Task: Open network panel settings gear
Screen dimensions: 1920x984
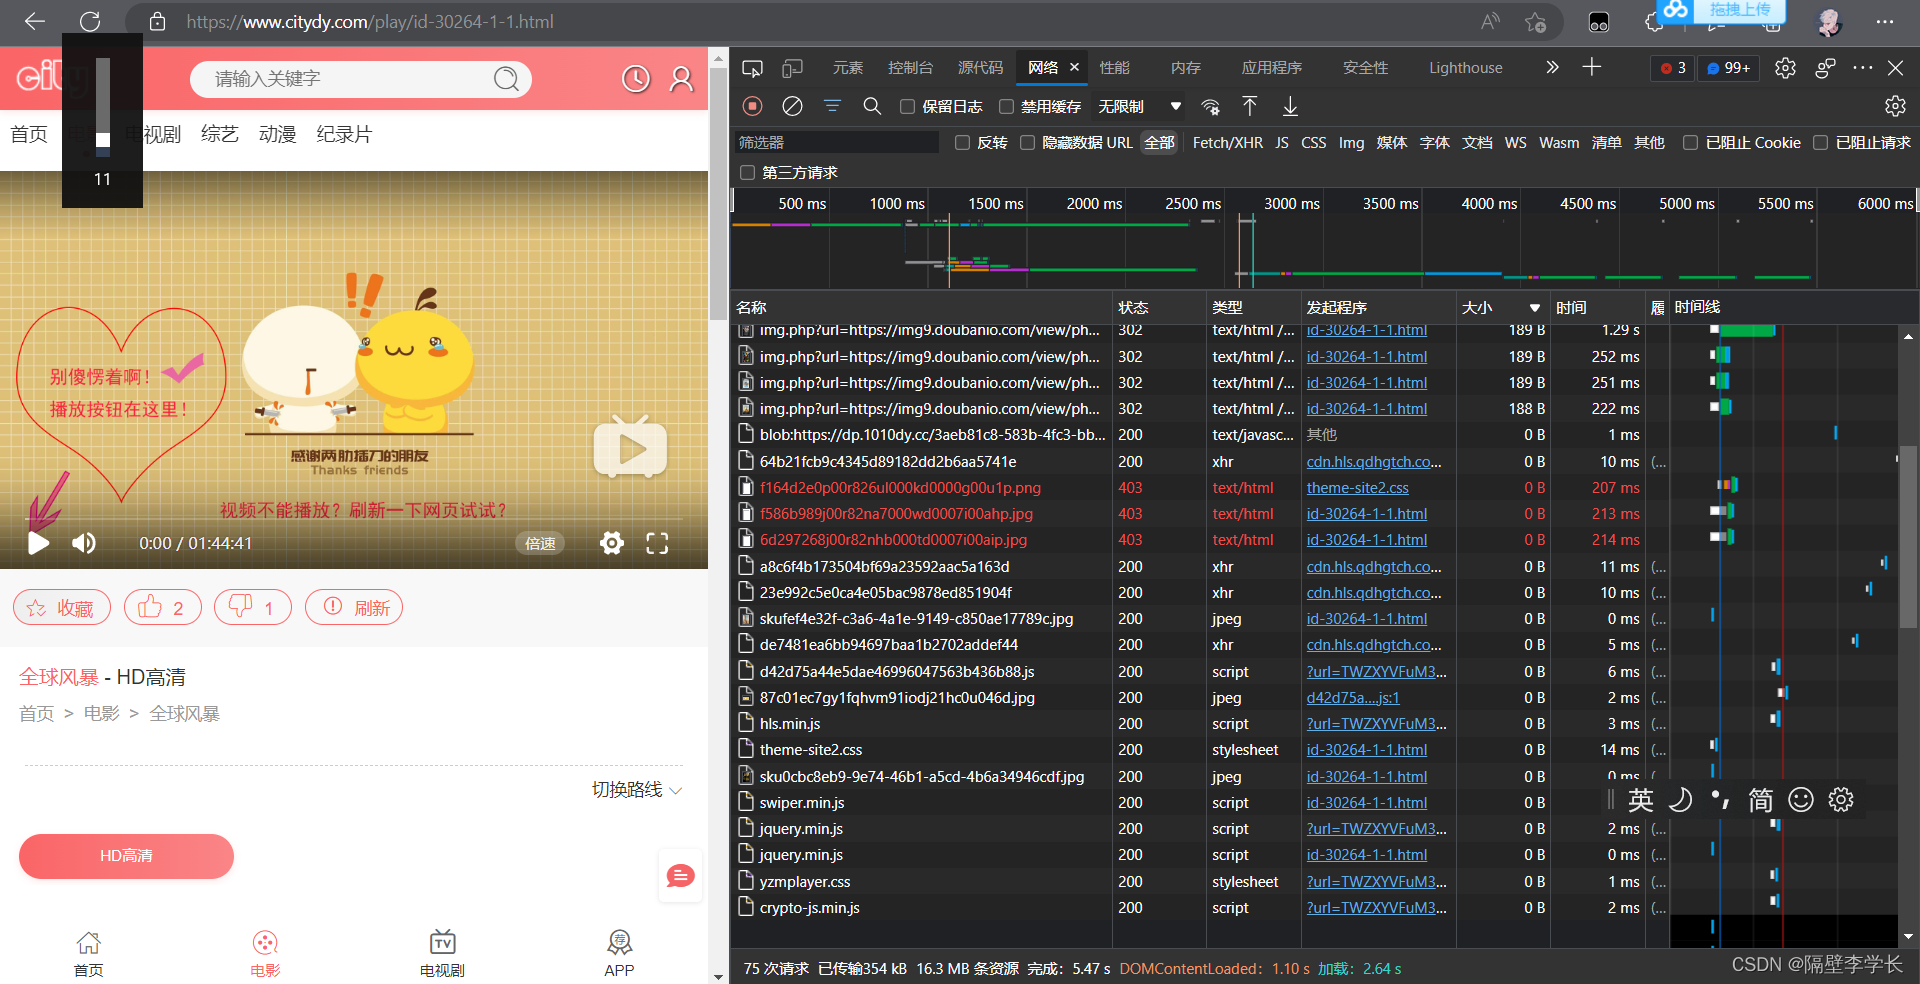Action: tap(1895, 106)
